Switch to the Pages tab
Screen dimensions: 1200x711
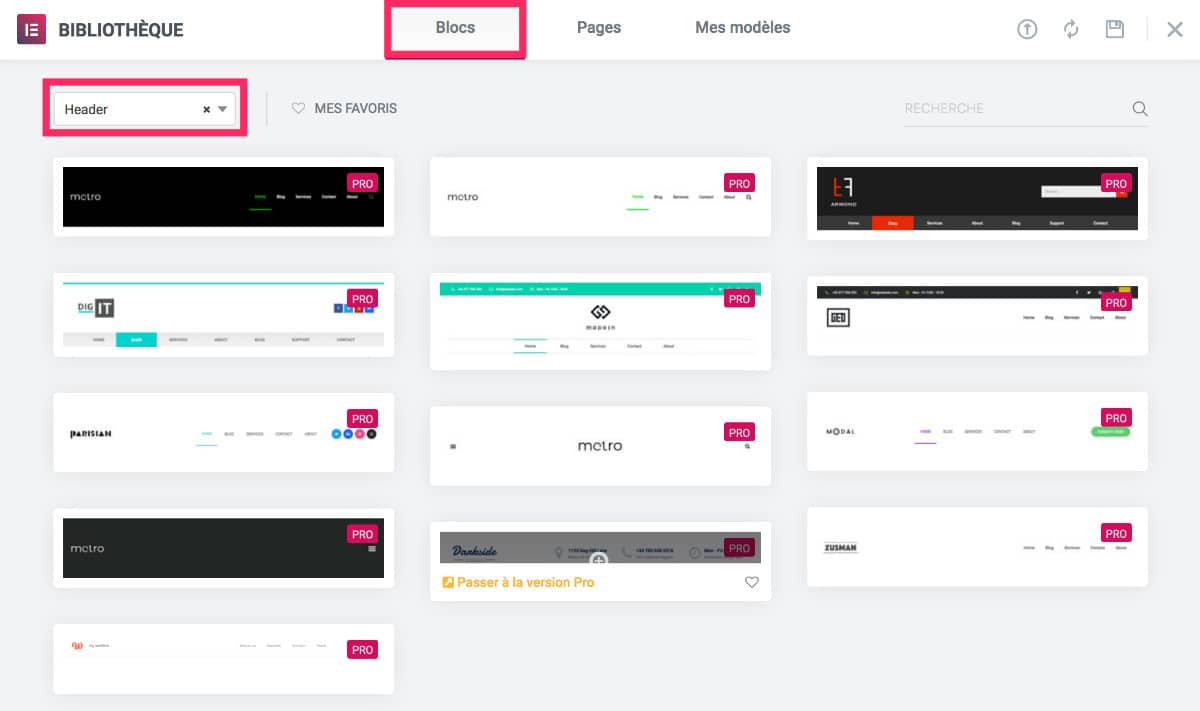[598, 28]
